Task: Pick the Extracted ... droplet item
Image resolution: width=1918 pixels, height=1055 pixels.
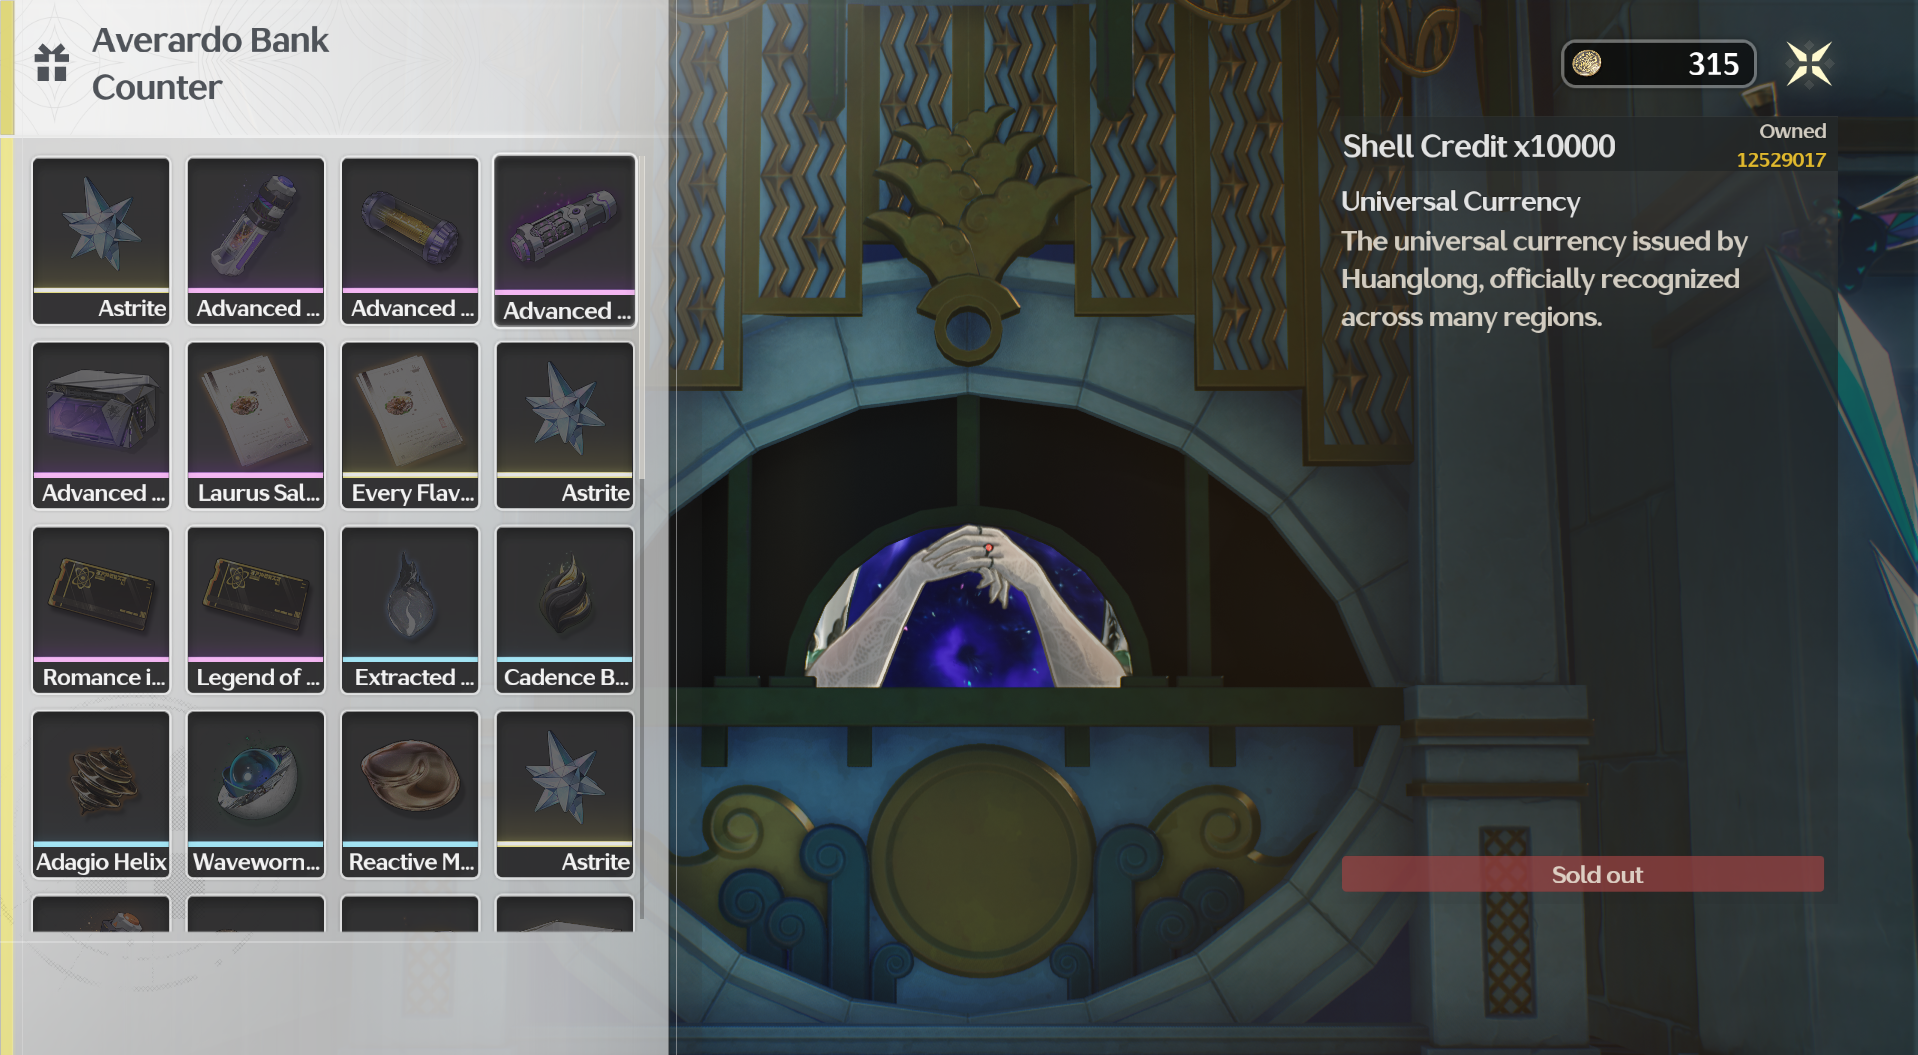Action: tap(410, 610)
